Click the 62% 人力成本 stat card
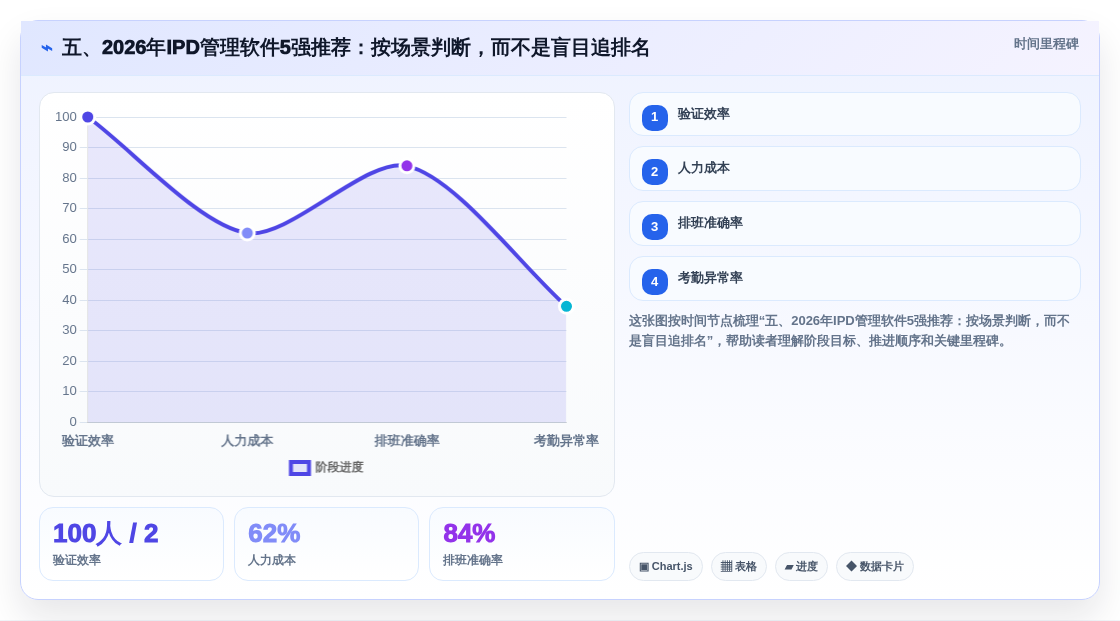Image resolution: width=1120 pixels, height=621 pixels. point(326,544)
